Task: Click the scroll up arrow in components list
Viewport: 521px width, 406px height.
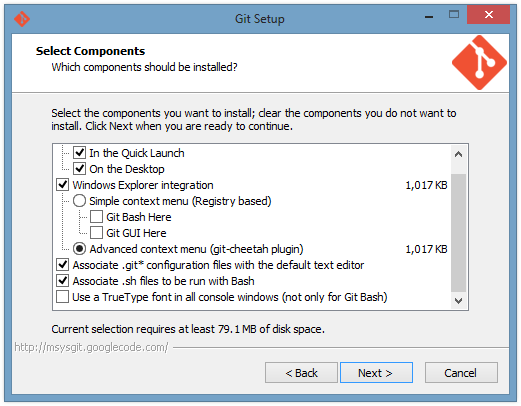Action: click(x=458, y=154)
